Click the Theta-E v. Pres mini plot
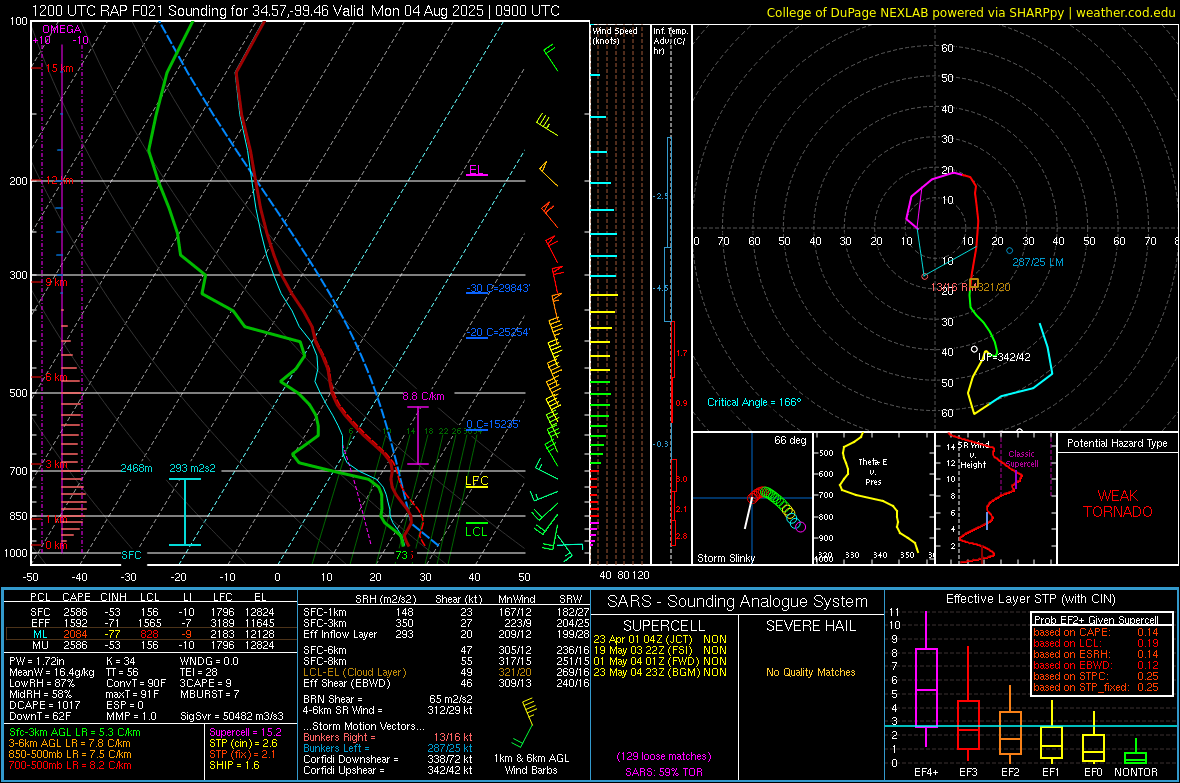The width and height of the screenshot is (1180, 783). click(874, 498)
